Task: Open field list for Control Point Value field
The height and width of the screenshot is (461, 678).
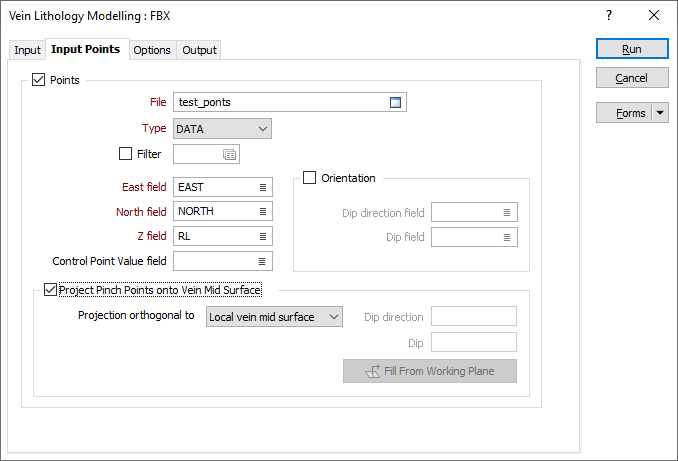Action: 262,261
